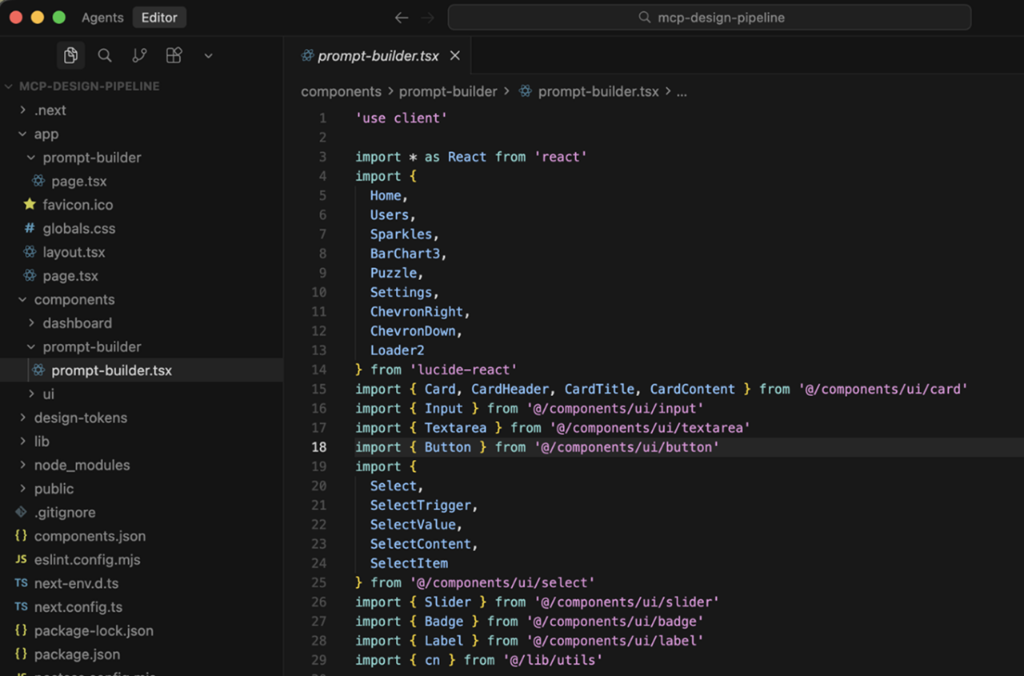
Task: Open the Extensions panel
Action: (x=173, y=56)
